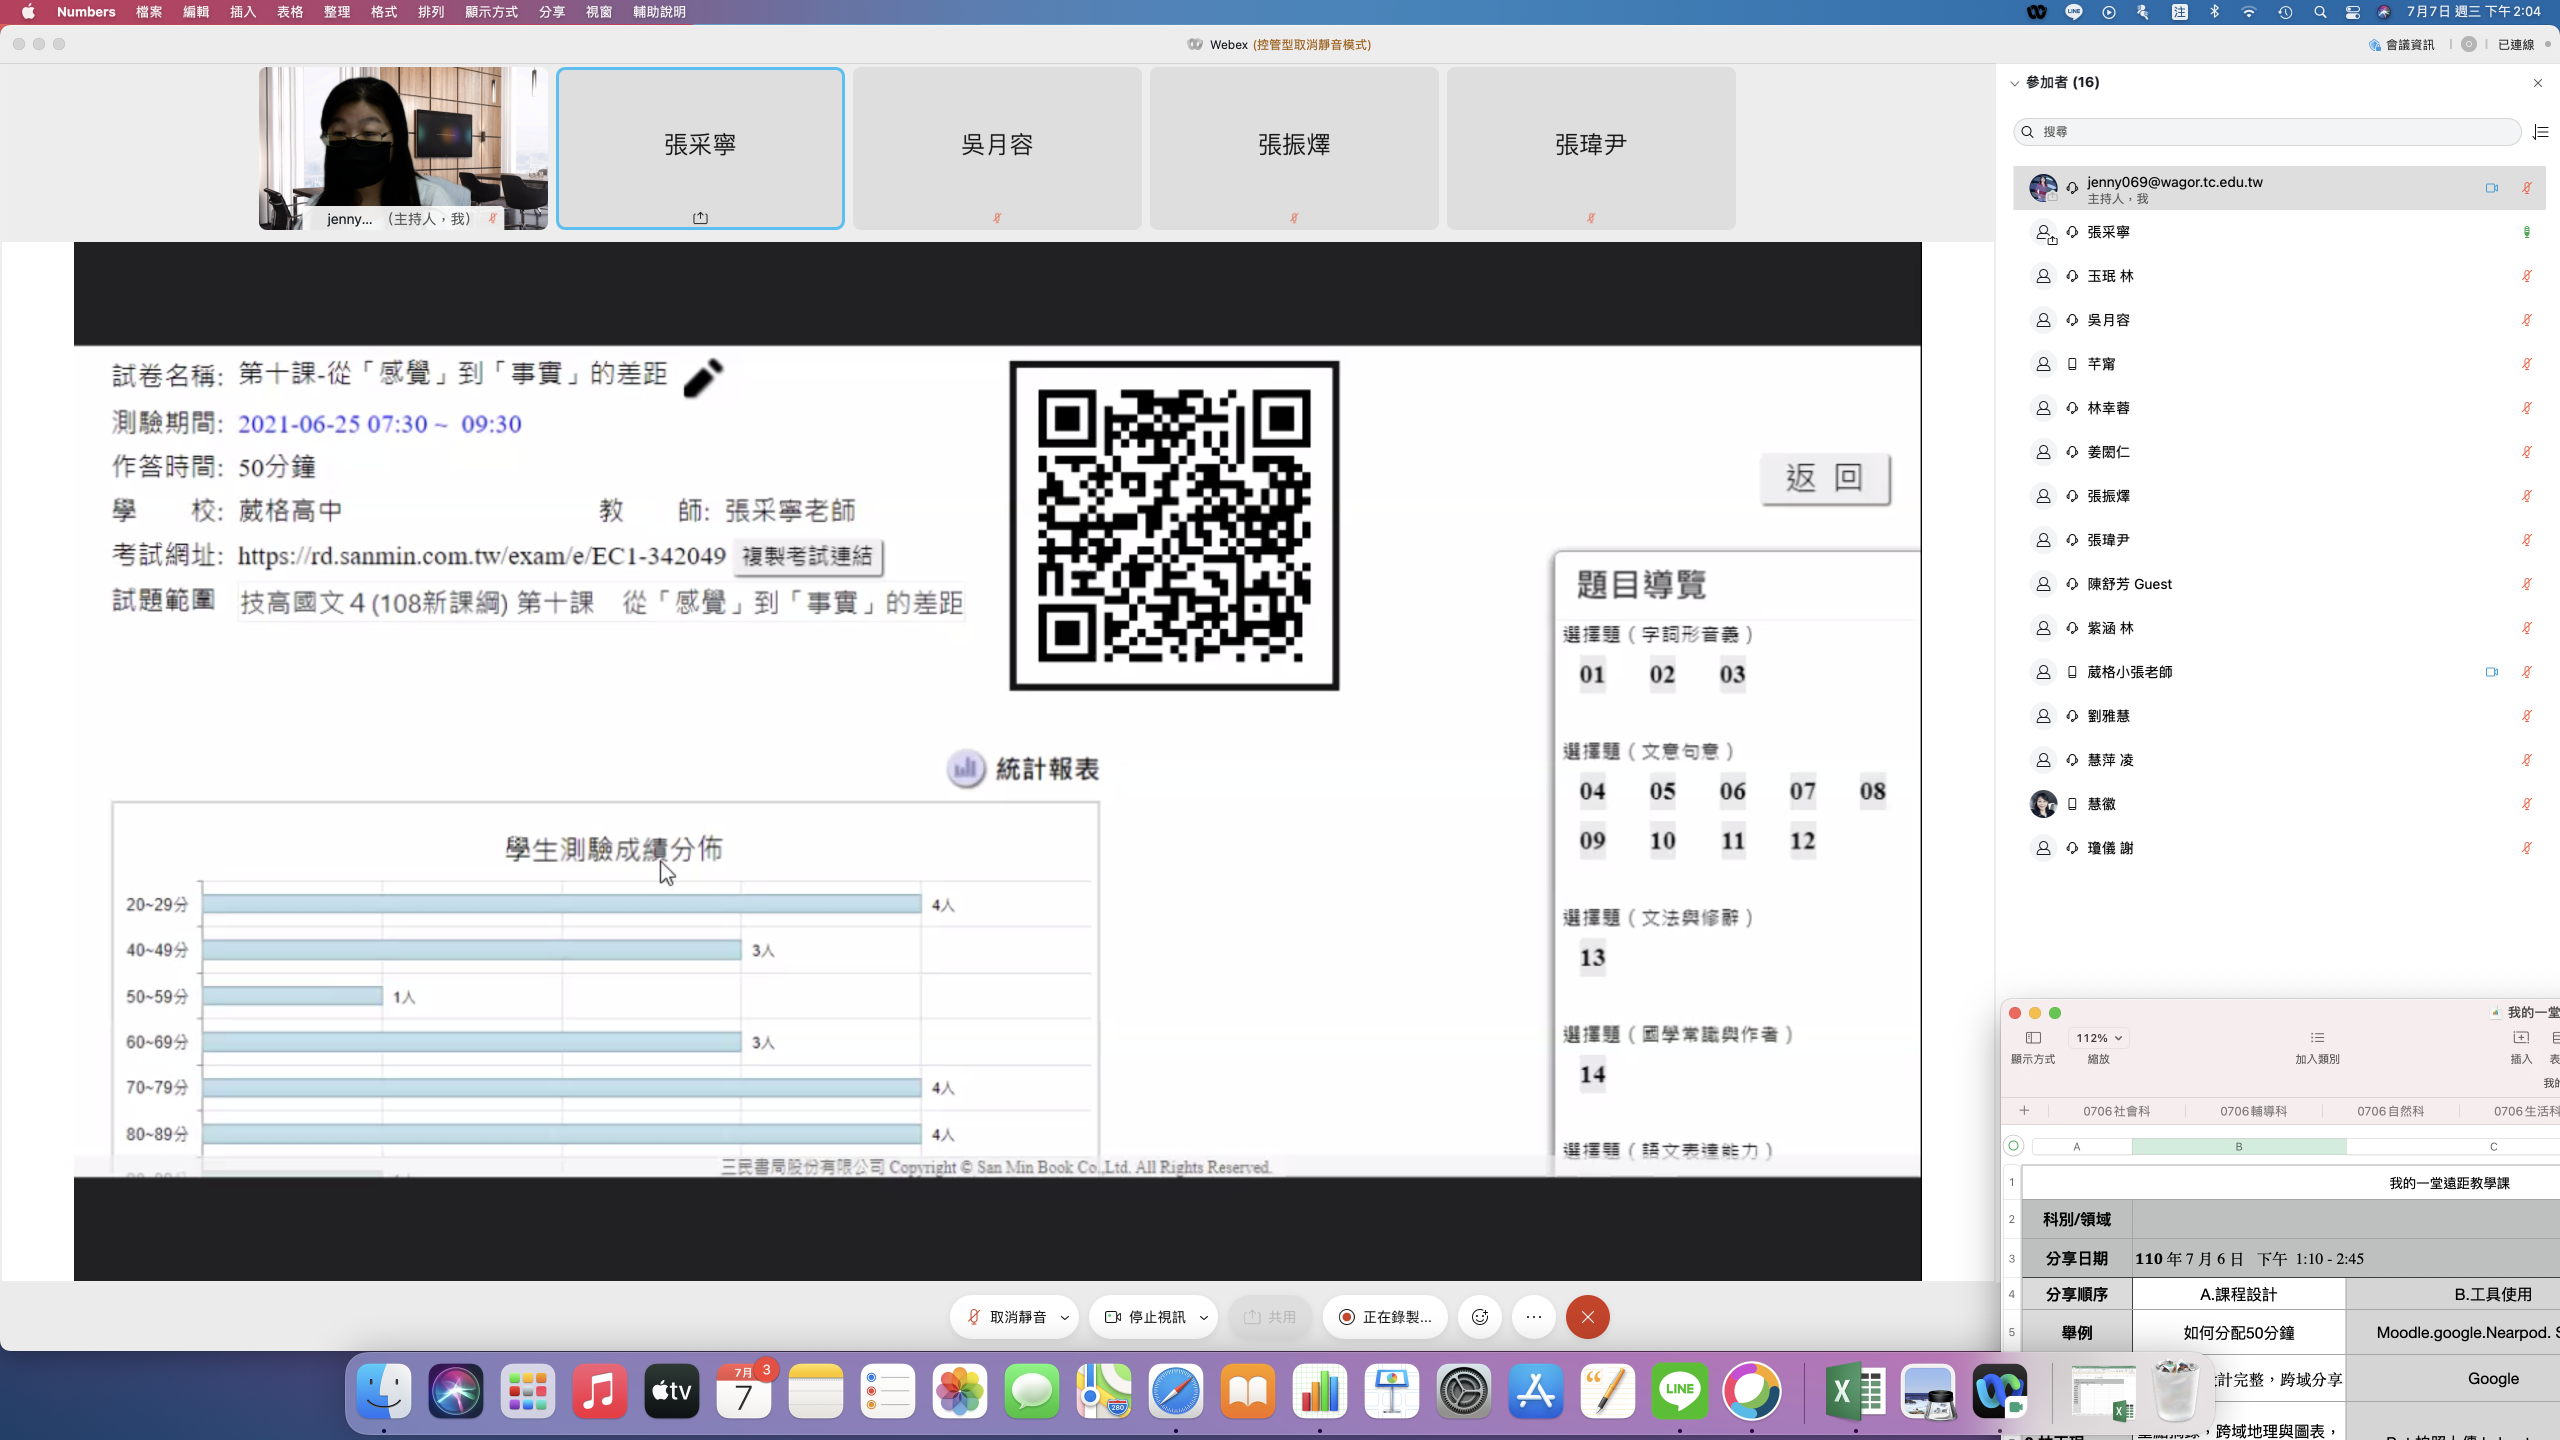Viewport: 2560px width, 1440px height.
Task: Click the 會議資訊 meeting info icon
Action: pyautogui.click(x=2375, y=45)
